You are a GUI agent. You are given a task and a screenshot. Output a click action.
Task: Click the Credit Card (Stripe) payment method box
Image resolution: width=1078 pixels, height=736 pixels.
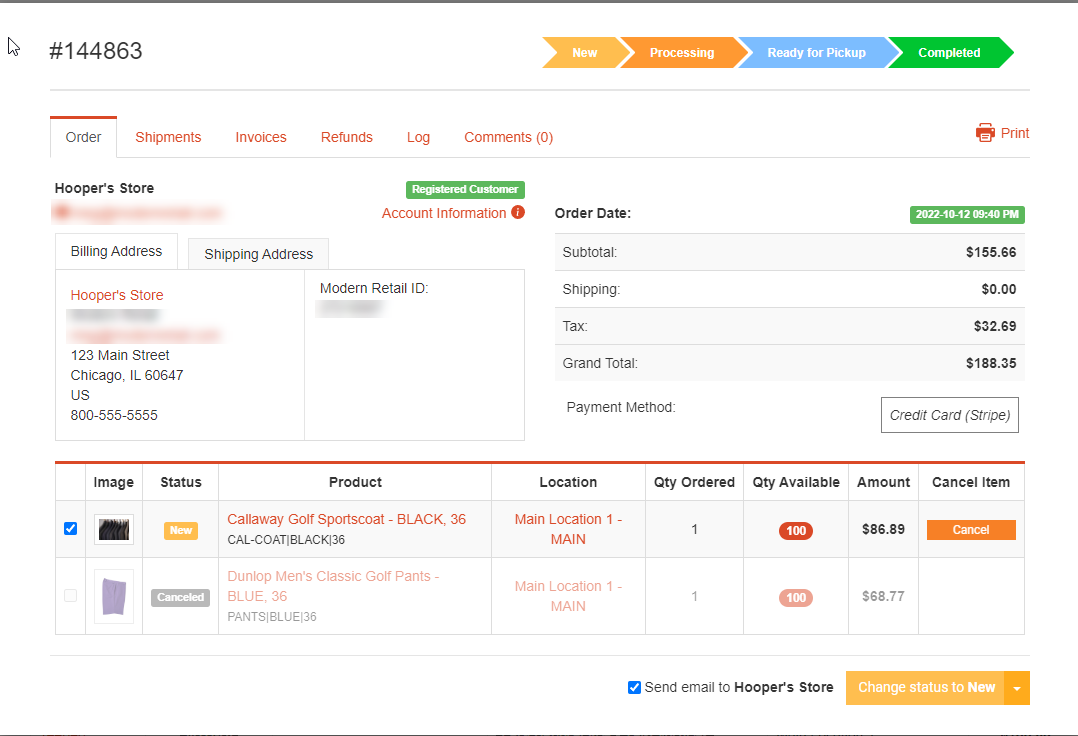click(x=949, y=415)
